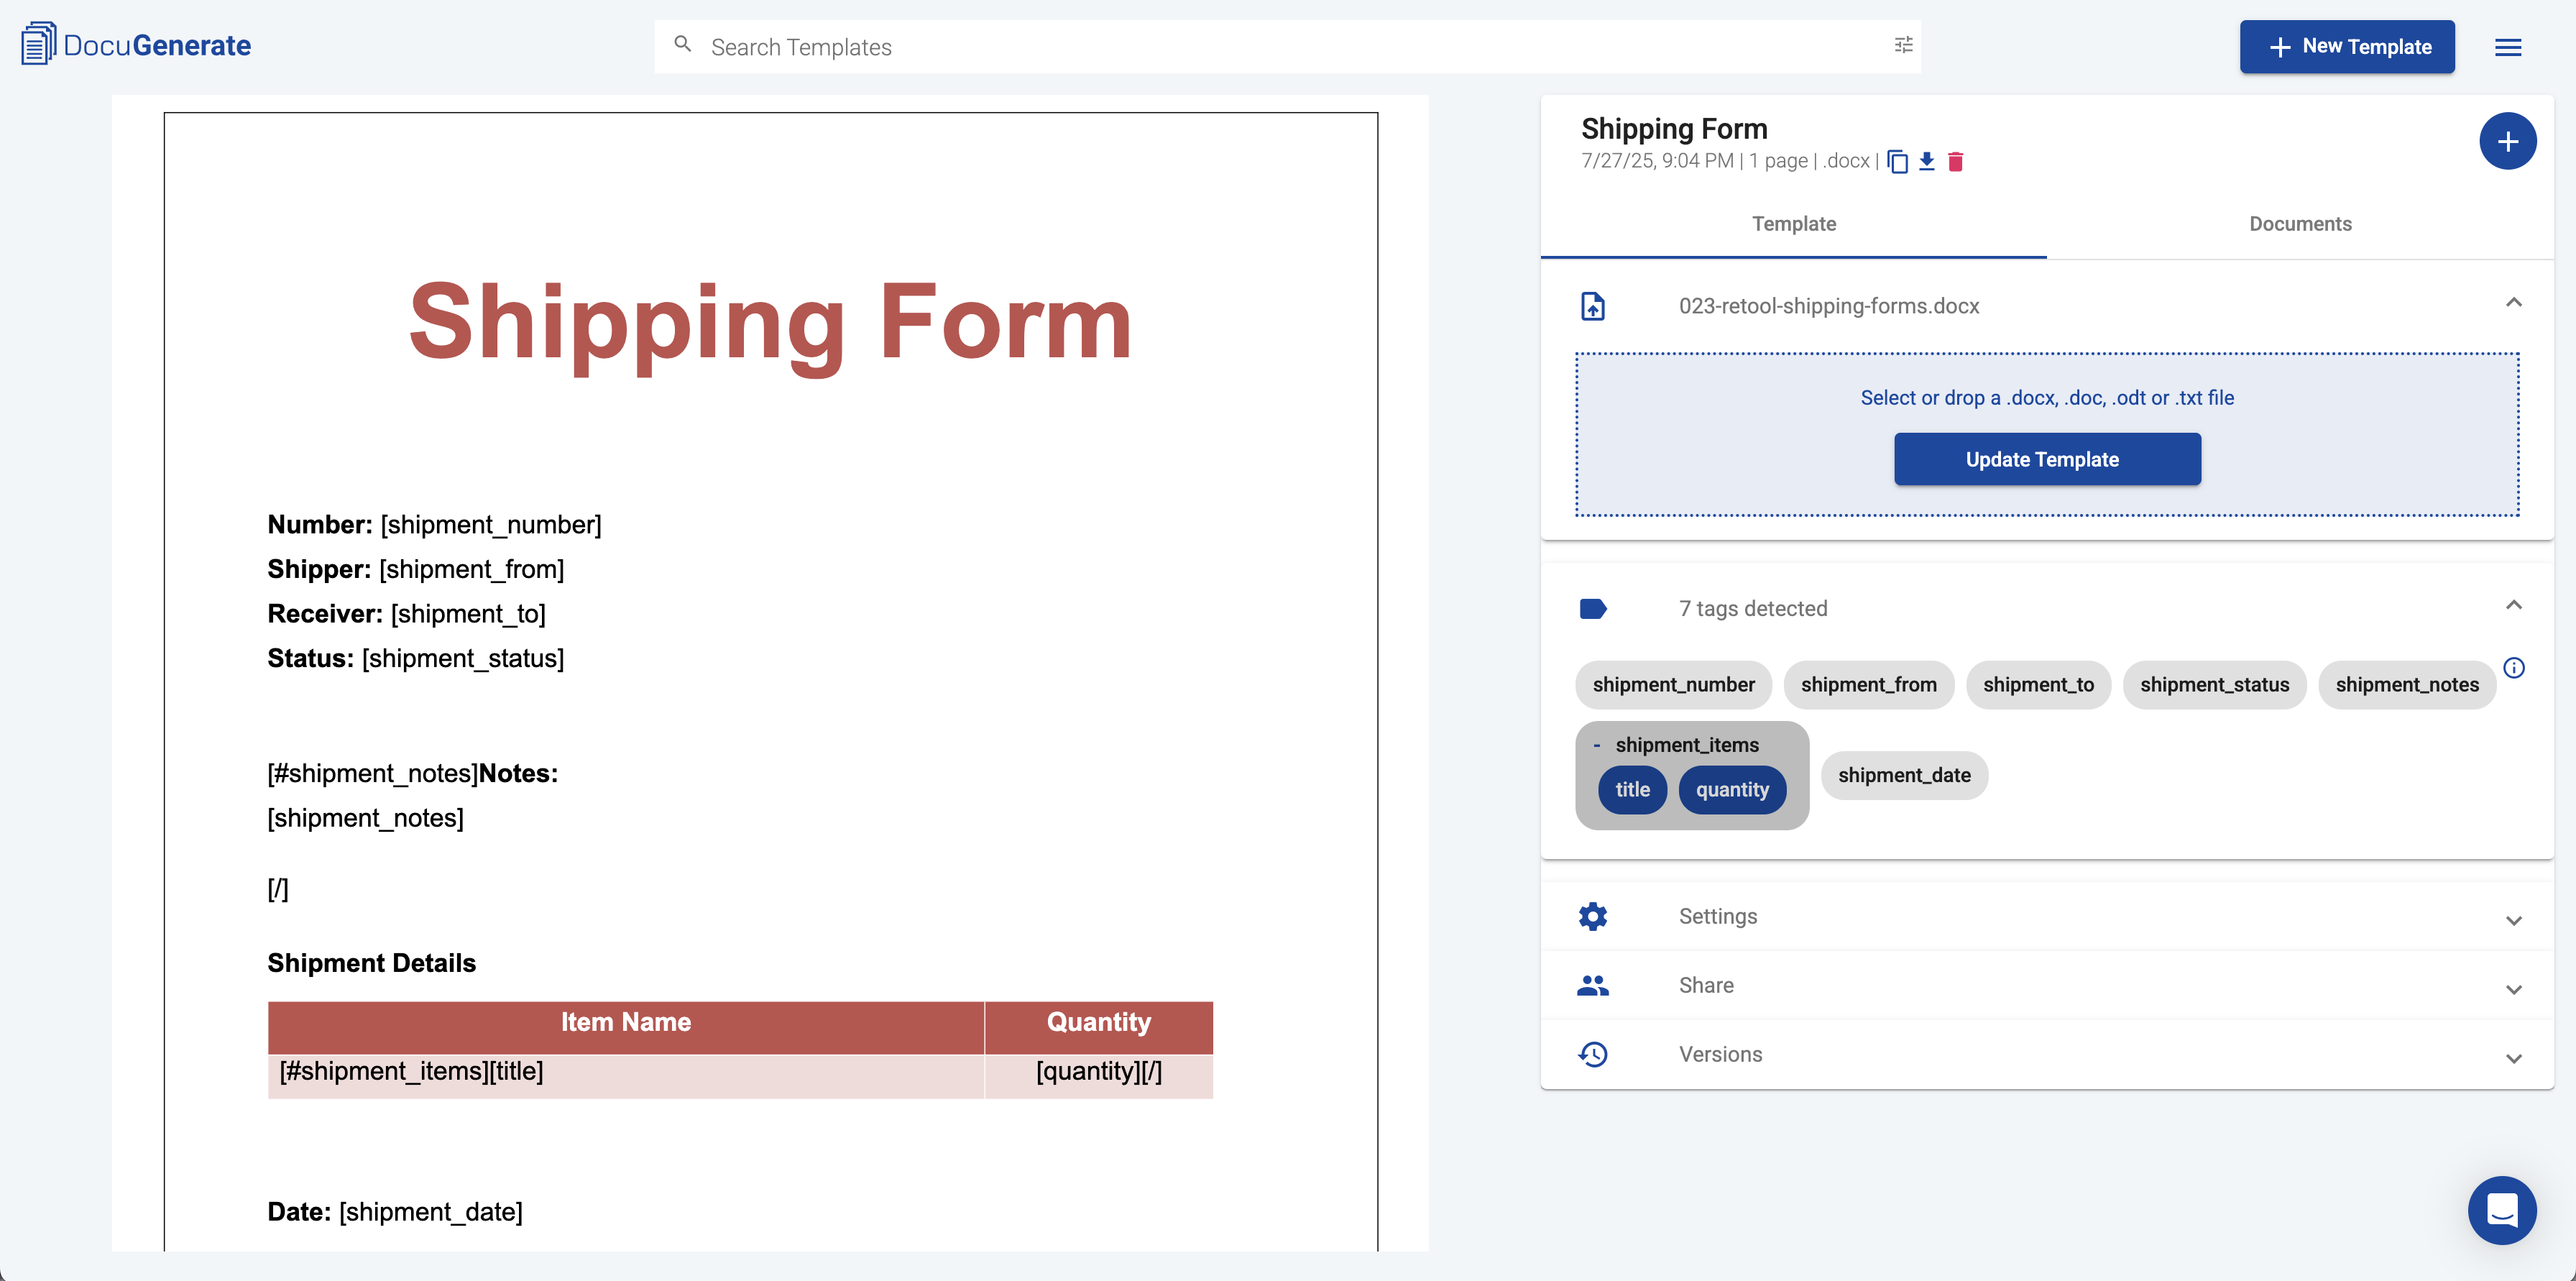Viewport: 2576px width, 1281px height.
Task: Click the Versions history icon
Action: coord(1592,1054)
